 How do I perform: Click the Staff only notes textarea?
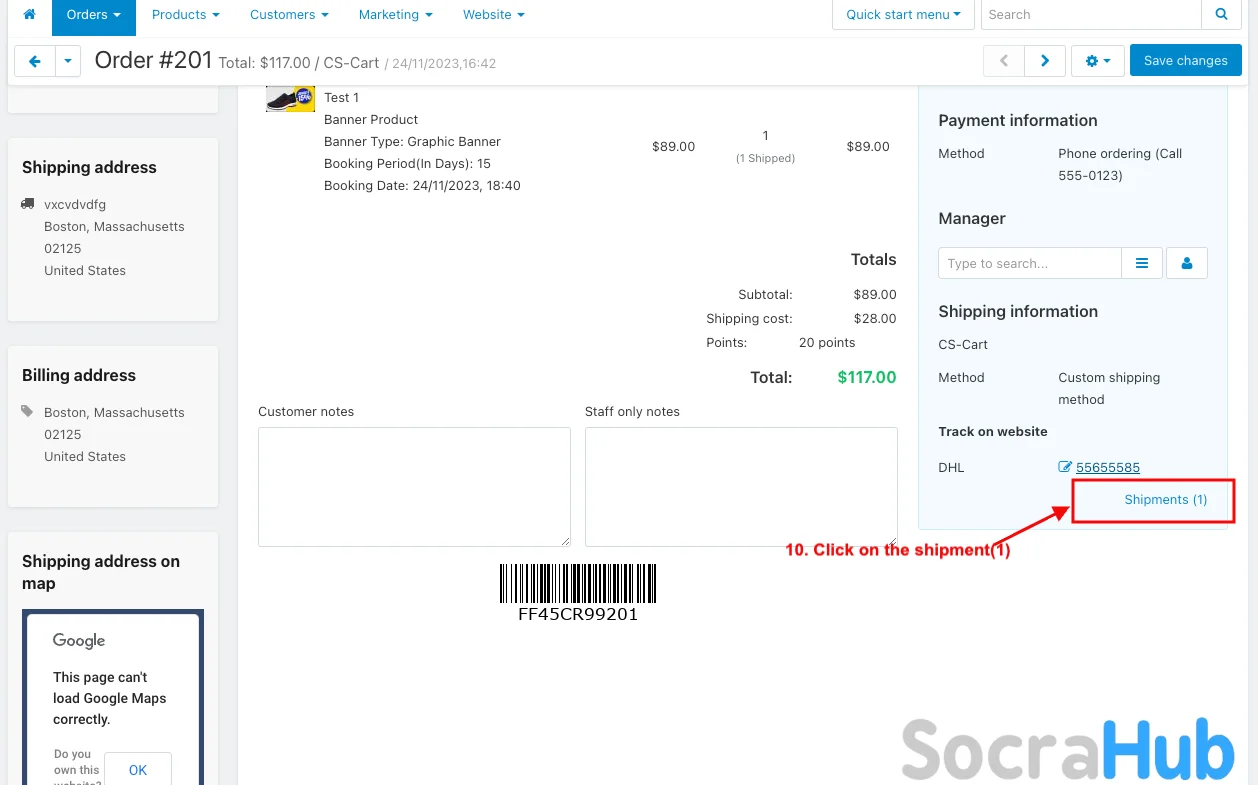(740, 486)
